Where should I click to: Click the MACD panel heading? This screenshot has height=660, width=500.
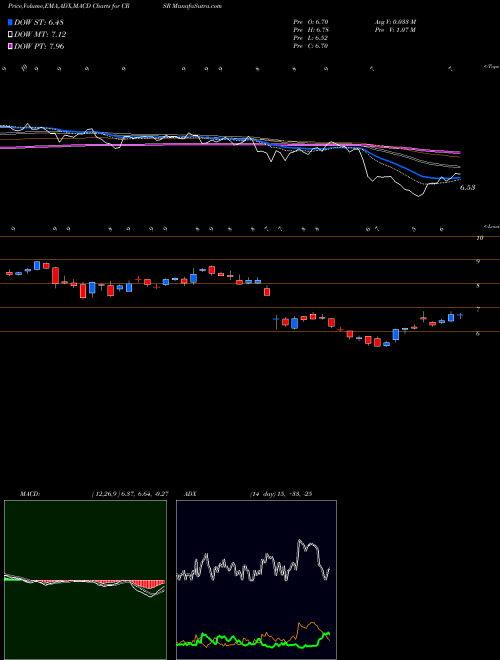[x=29, y=494]
